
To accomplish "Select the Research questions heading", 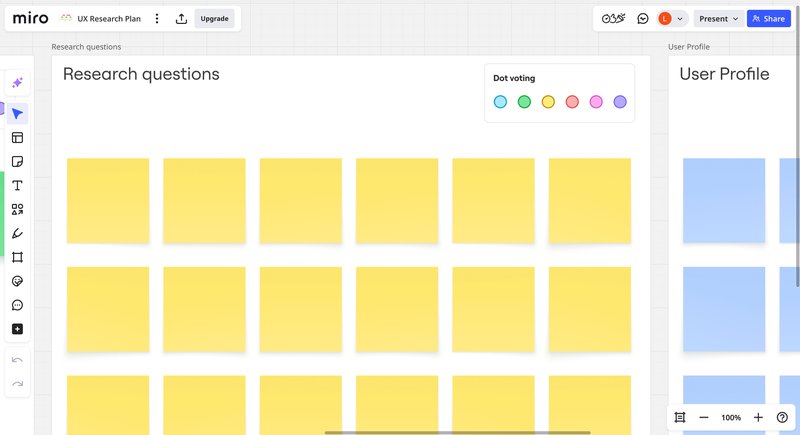I will tap(141, 74).
